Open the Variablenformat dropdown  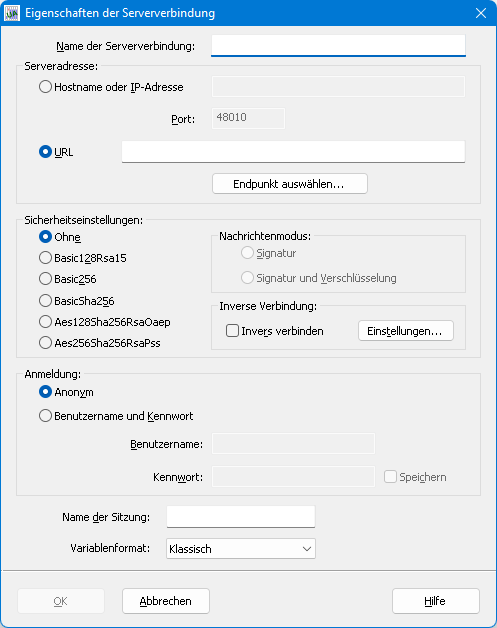pos(241,549)
